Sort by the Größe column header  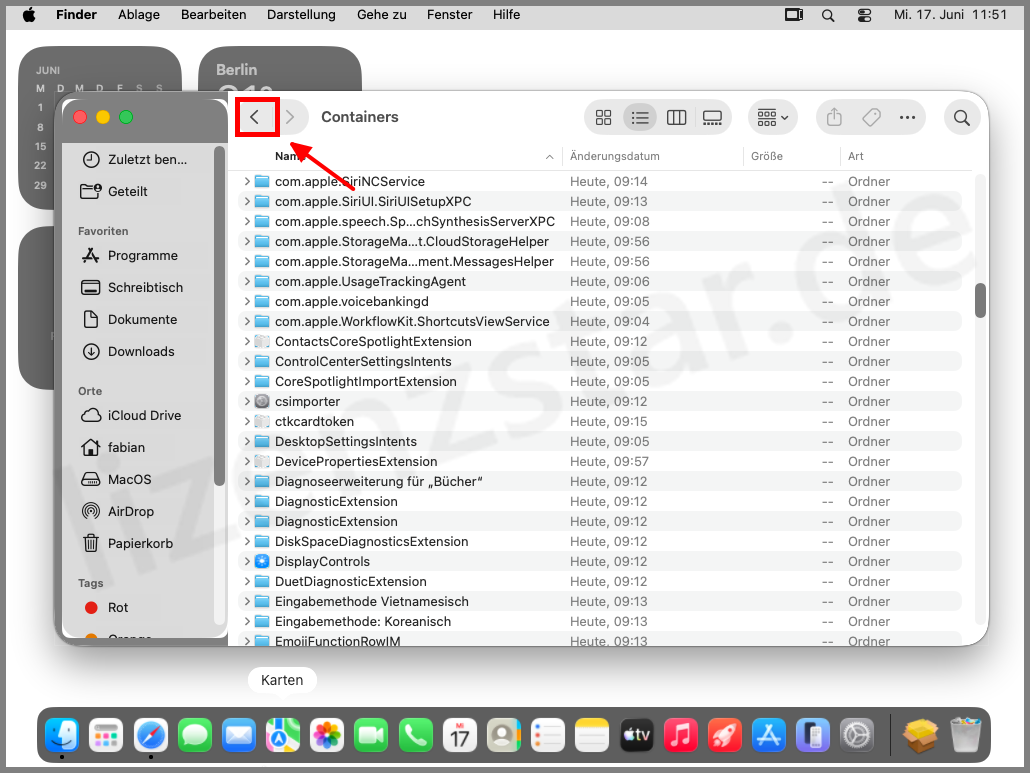click(767, 156)
